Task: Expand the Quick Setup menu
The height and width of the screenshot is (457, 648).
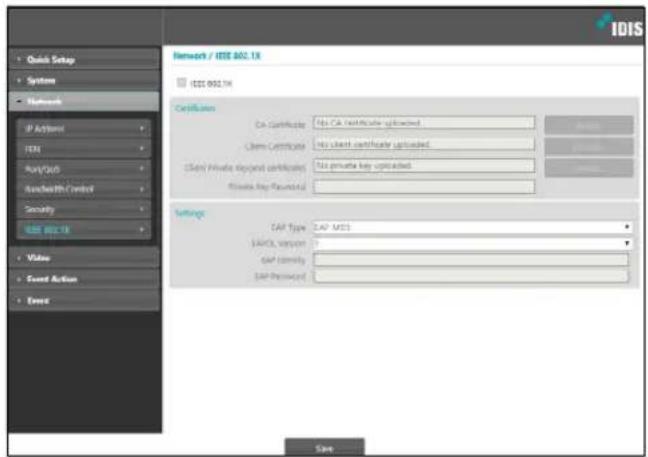Action: pyautogui.click(x=84, y=60)
